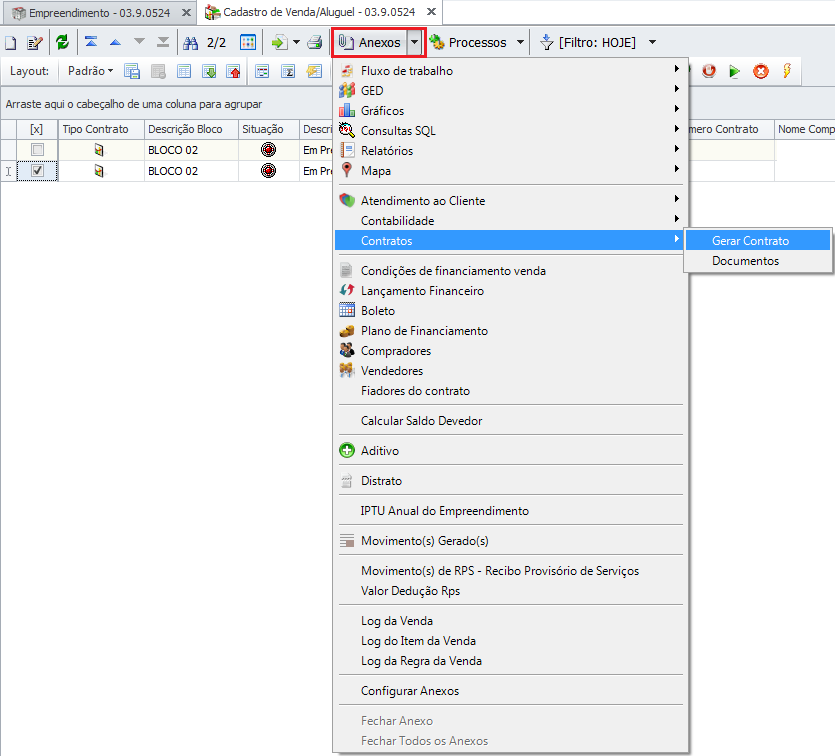
Task: Go to previous record blue arrow
Action: point(115,42)
